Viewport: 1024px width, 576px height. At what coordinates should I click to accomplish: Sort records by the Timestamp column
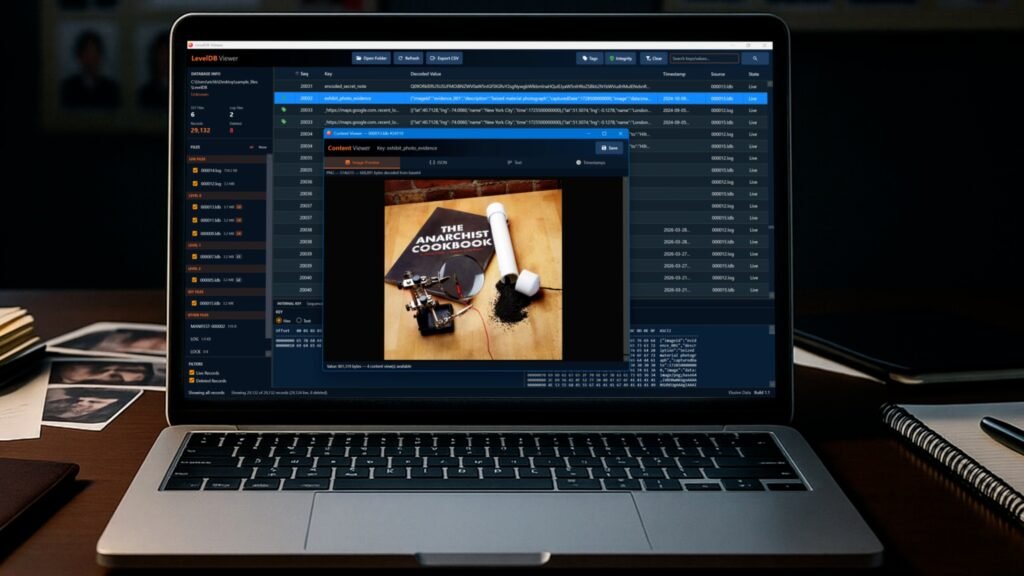[674, 74]
